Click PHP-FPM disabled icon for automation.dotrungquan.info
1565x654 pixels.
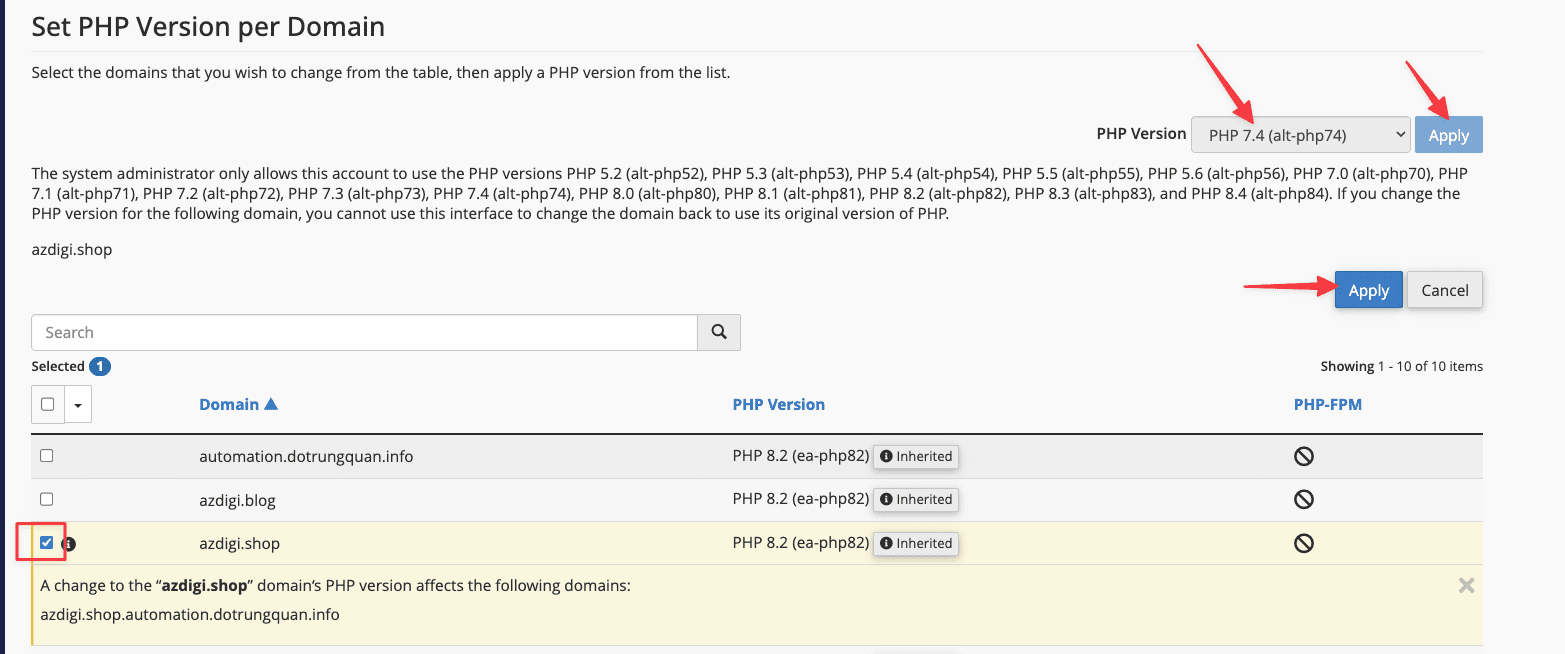pyautogui.click(x=1303, y=456)
